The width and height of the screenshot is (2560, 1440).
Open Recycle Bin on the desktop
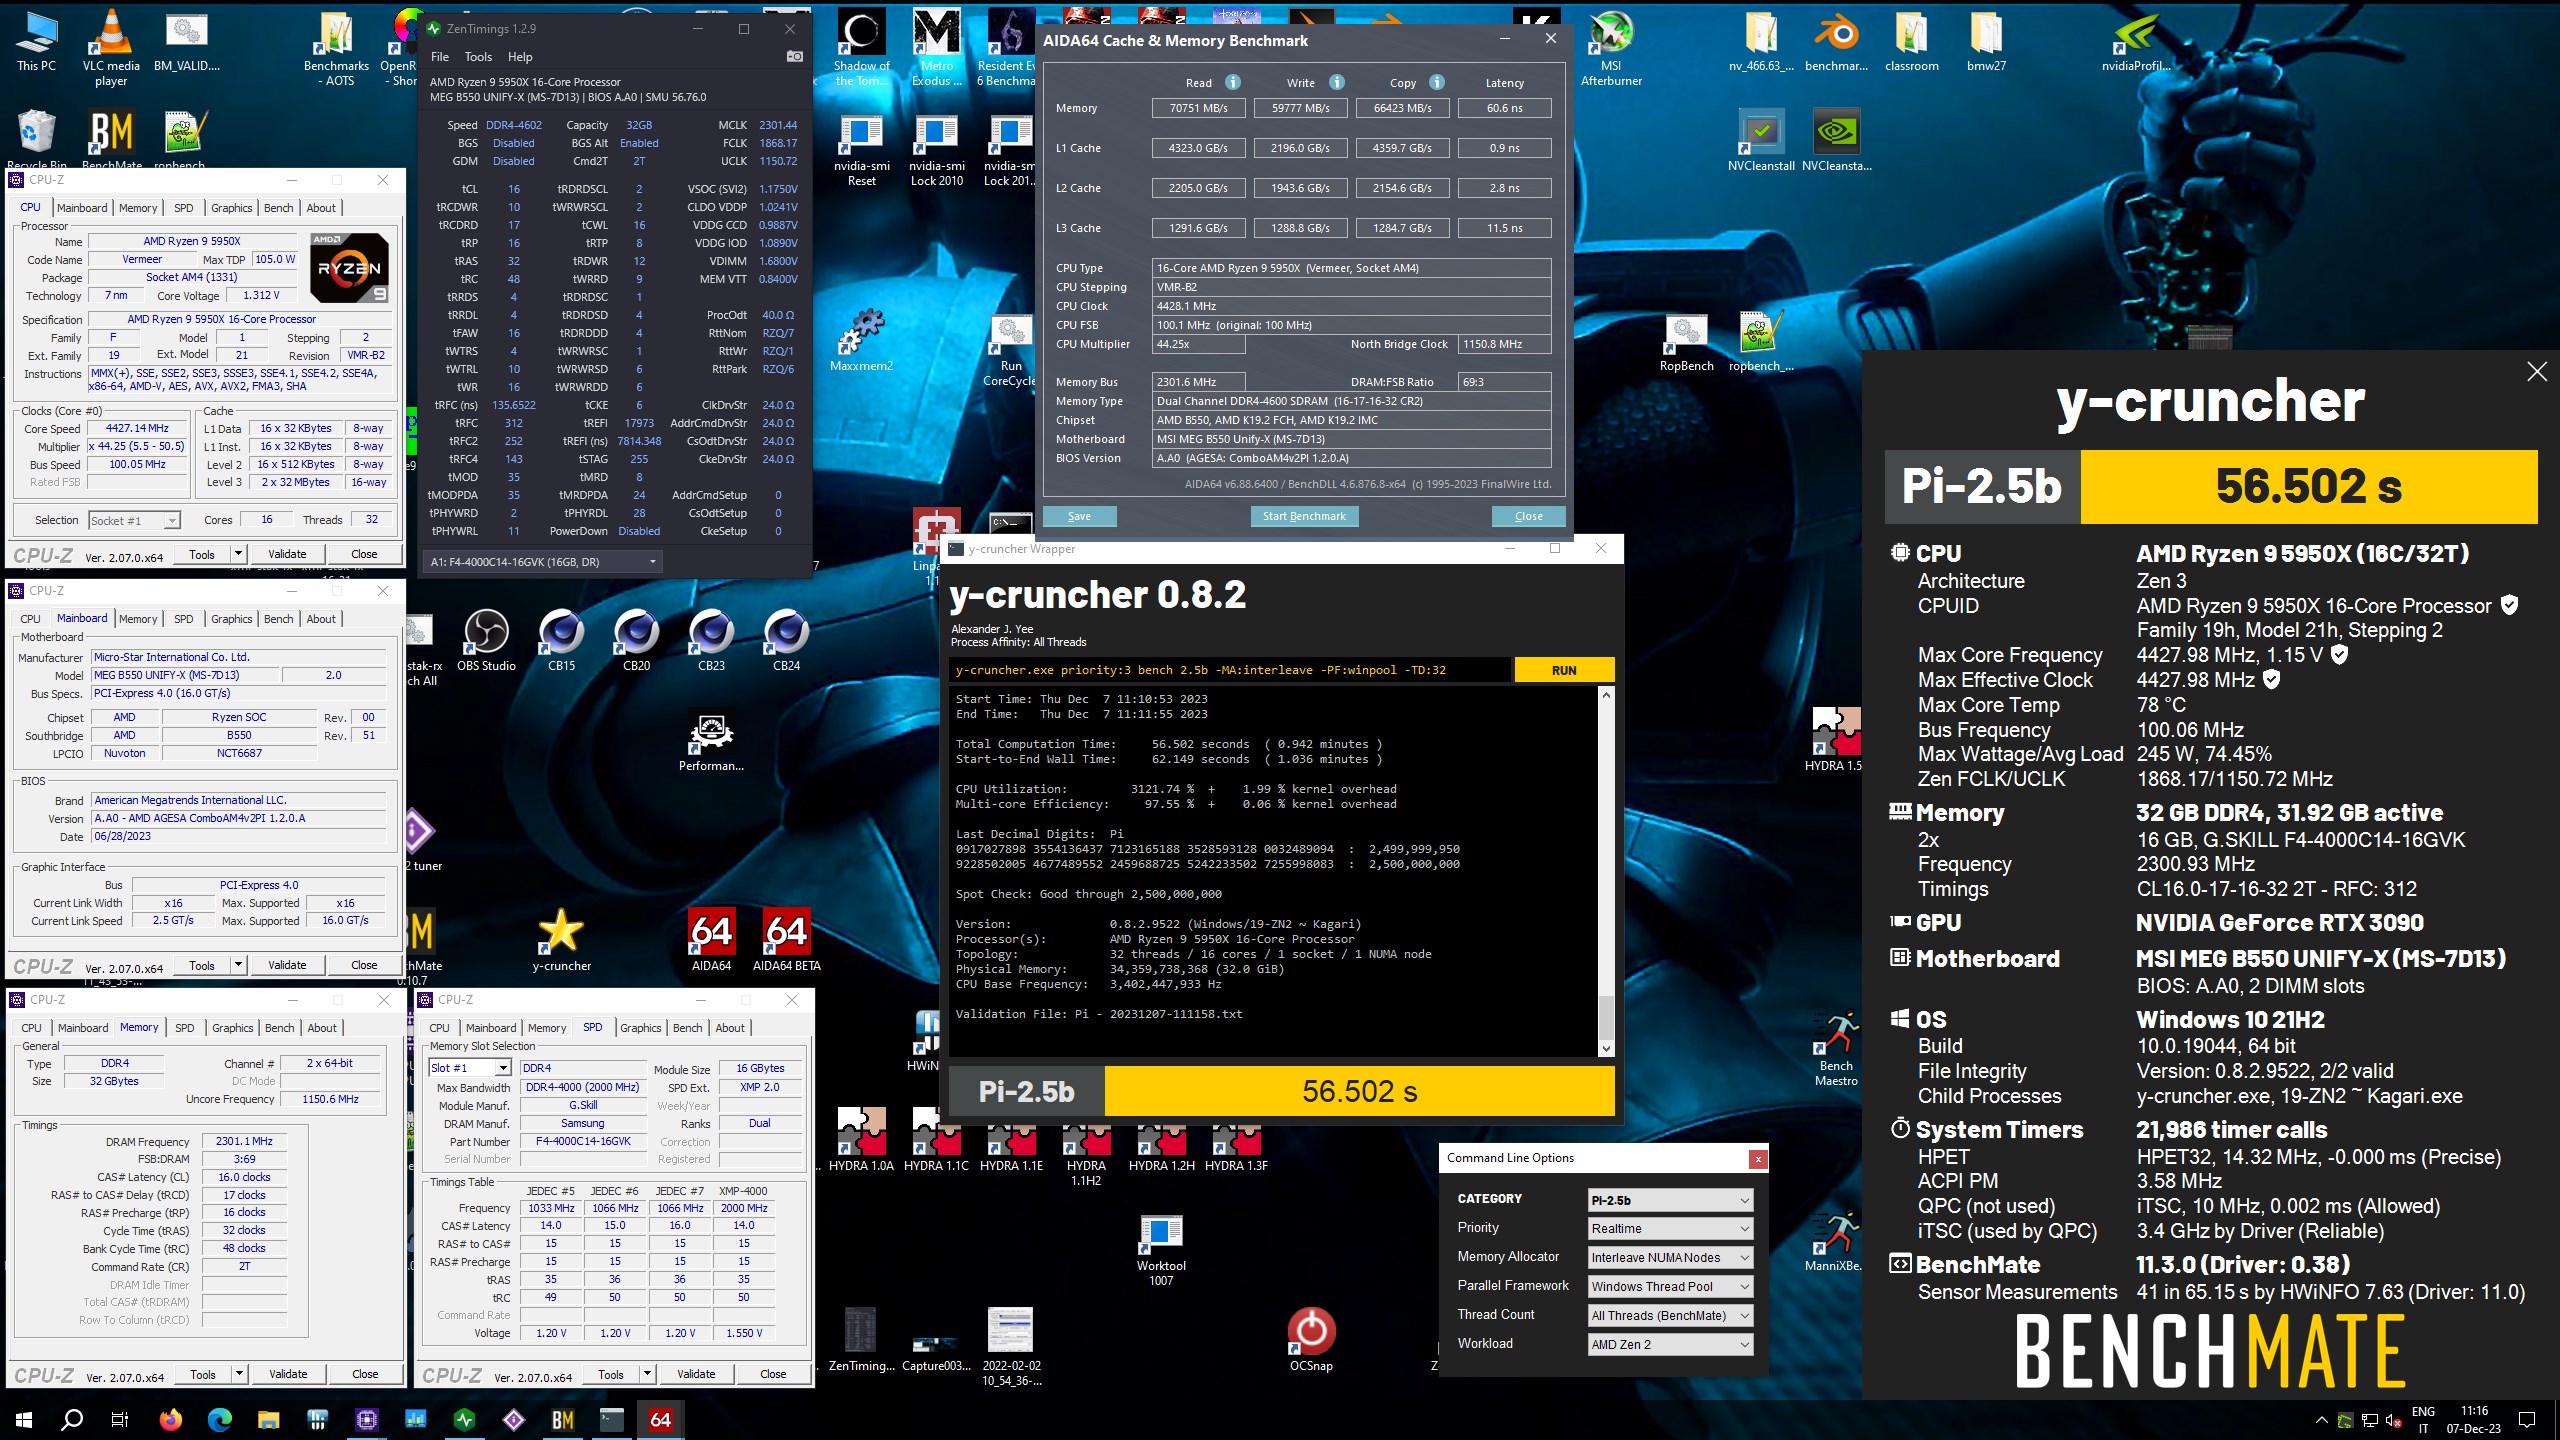point(36,140)
